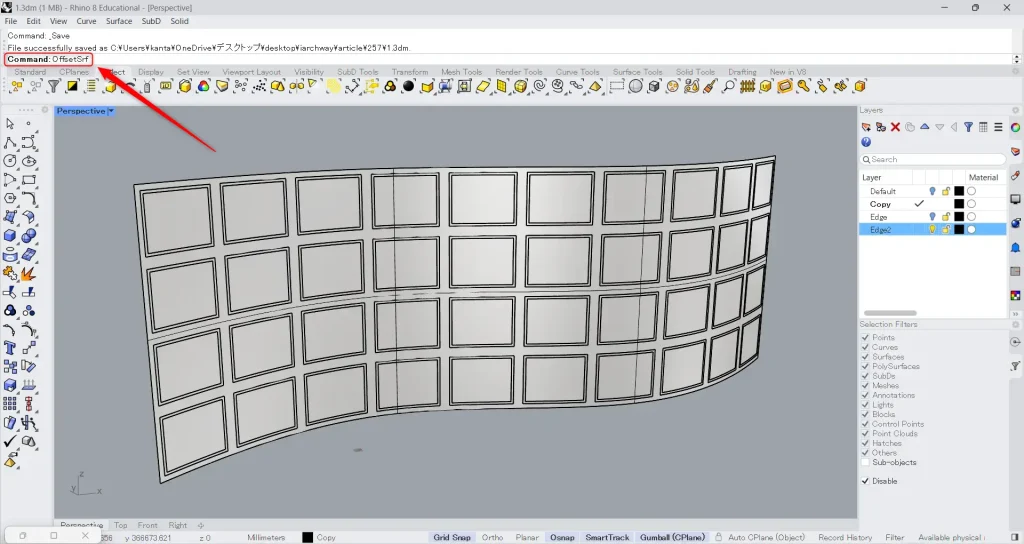Click the Join puzzle-piece icon

pos(10,274)
